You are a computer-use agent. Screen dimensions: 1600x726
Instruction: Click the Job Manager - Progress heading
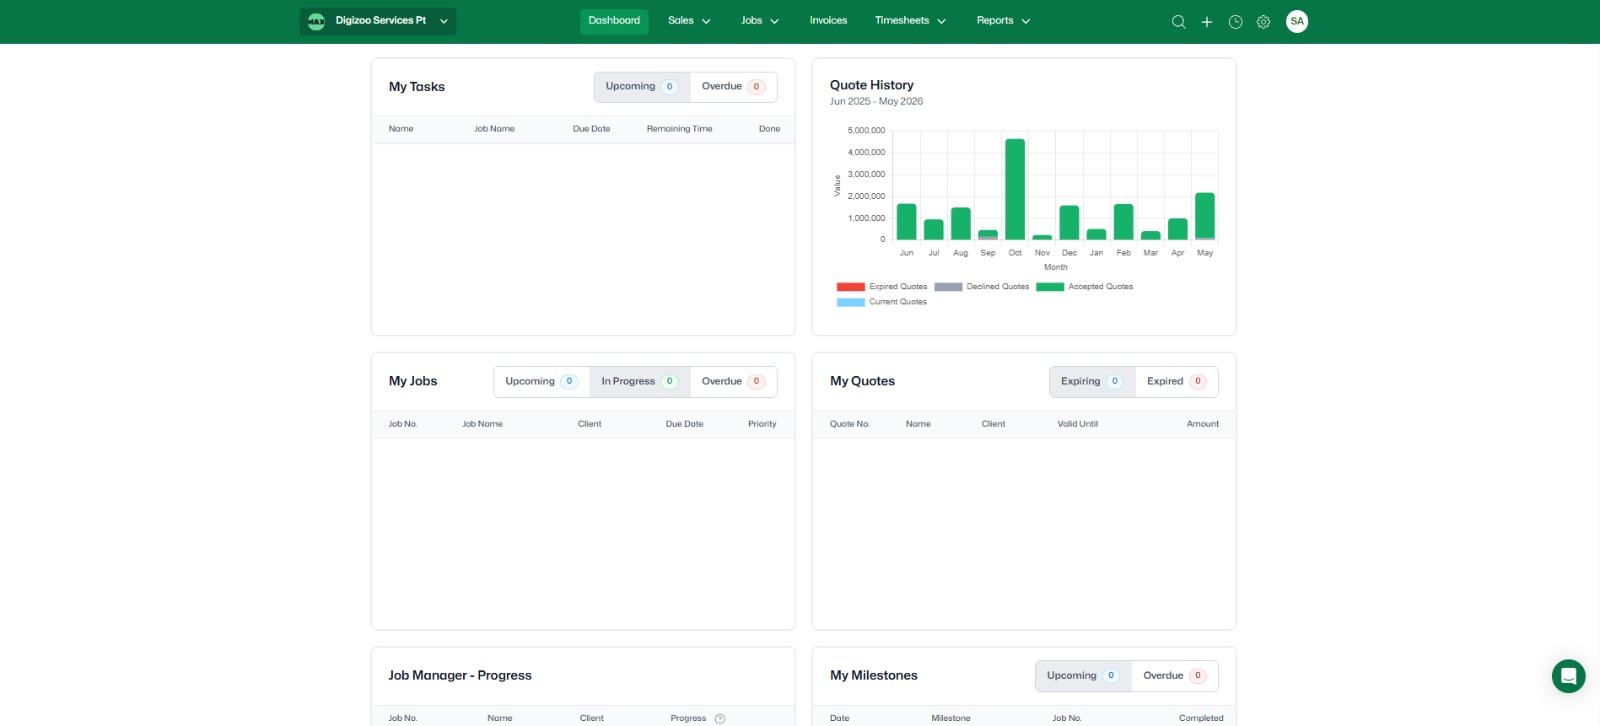[460, 676]
